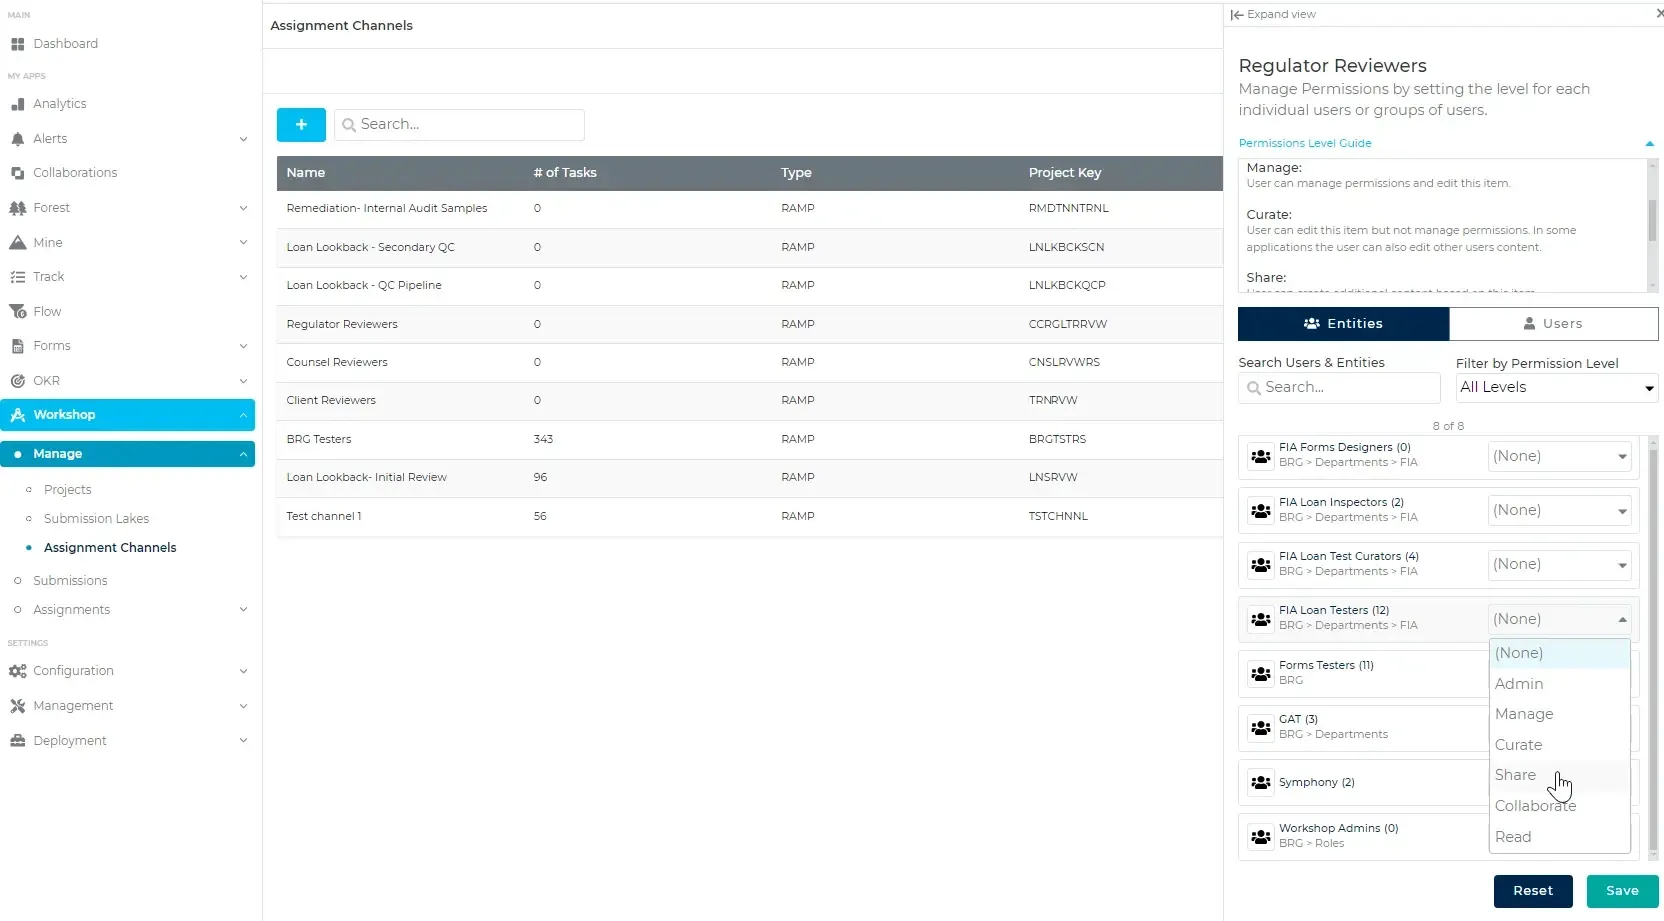Select the Assignment Channels sidebar item

tap(110, 548)
